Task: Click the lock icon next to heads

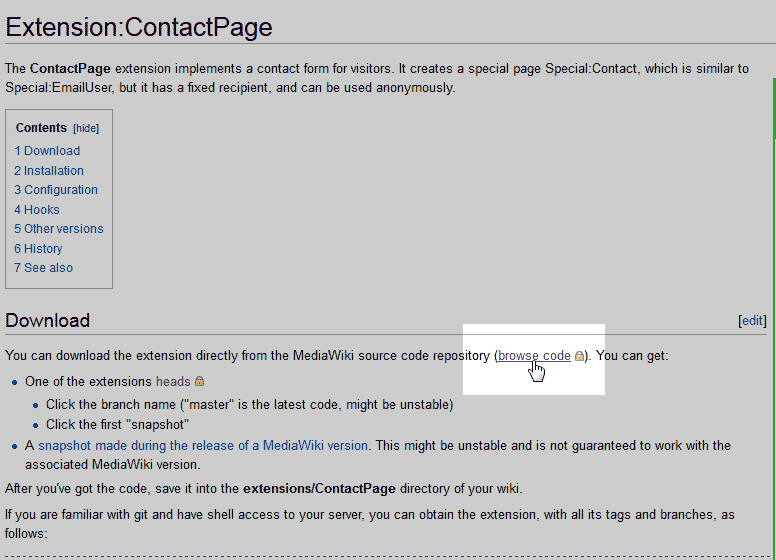Action: click(199, 381)
